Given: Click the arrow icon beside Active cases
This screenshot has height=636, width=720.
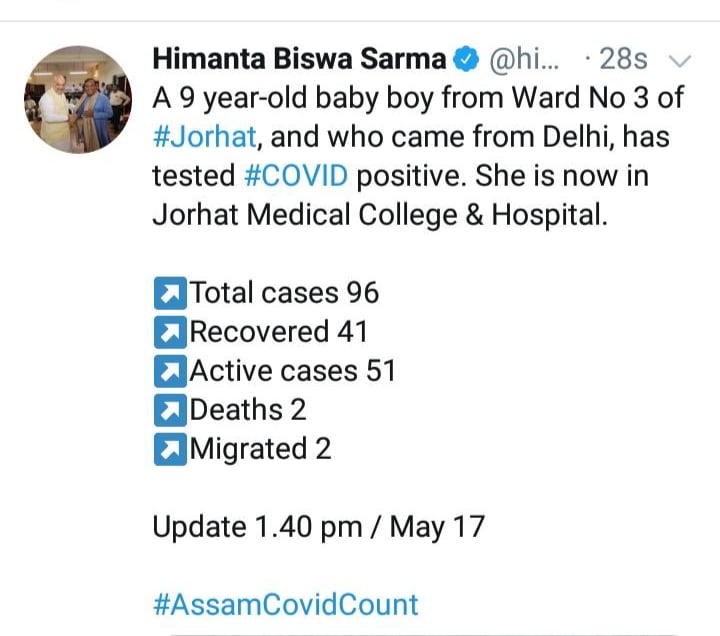Looking at the screenshot, I should [x=170, y=371].
